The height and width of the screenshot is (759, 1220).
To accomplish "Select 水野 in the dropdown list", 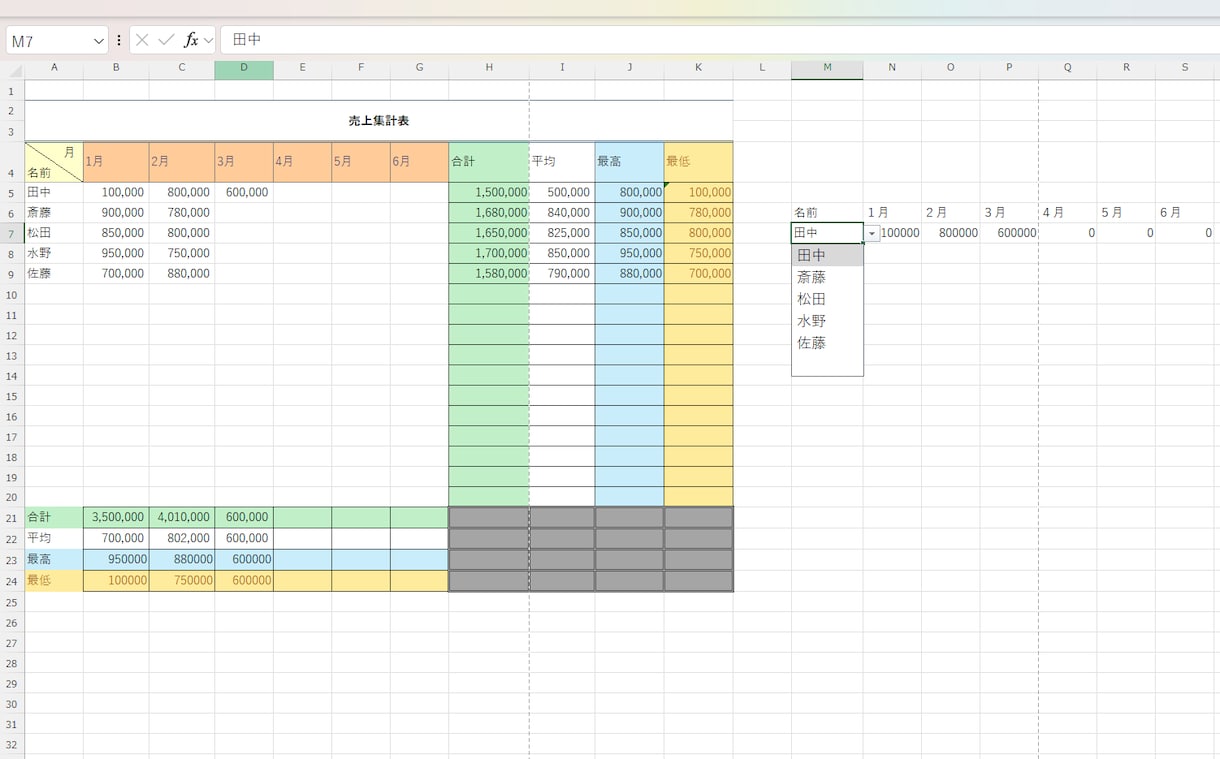I will (x=827, y=321).
